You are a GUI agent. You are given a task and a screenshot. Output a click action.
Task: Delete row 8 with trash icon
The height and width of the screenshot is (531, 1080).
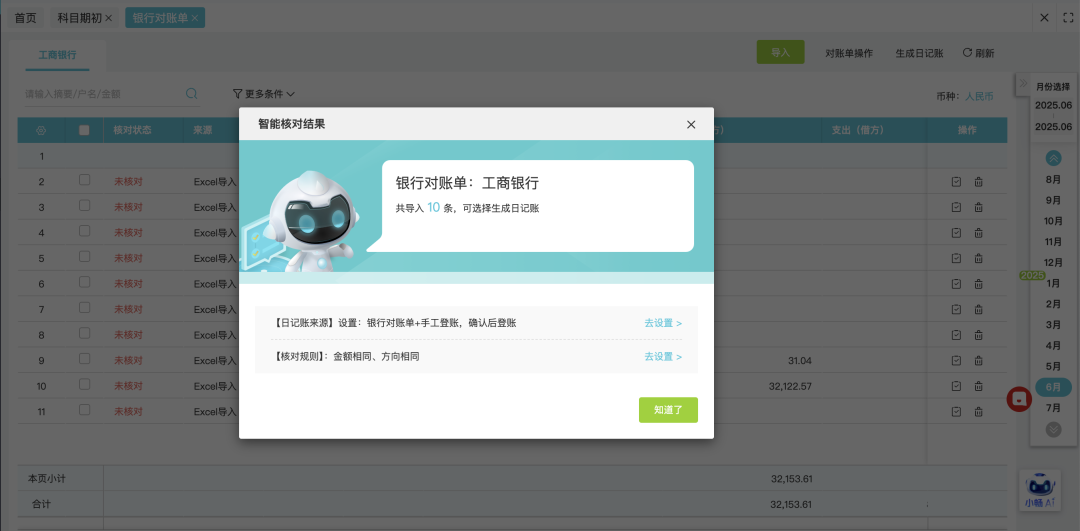click(x=978, y=335)
